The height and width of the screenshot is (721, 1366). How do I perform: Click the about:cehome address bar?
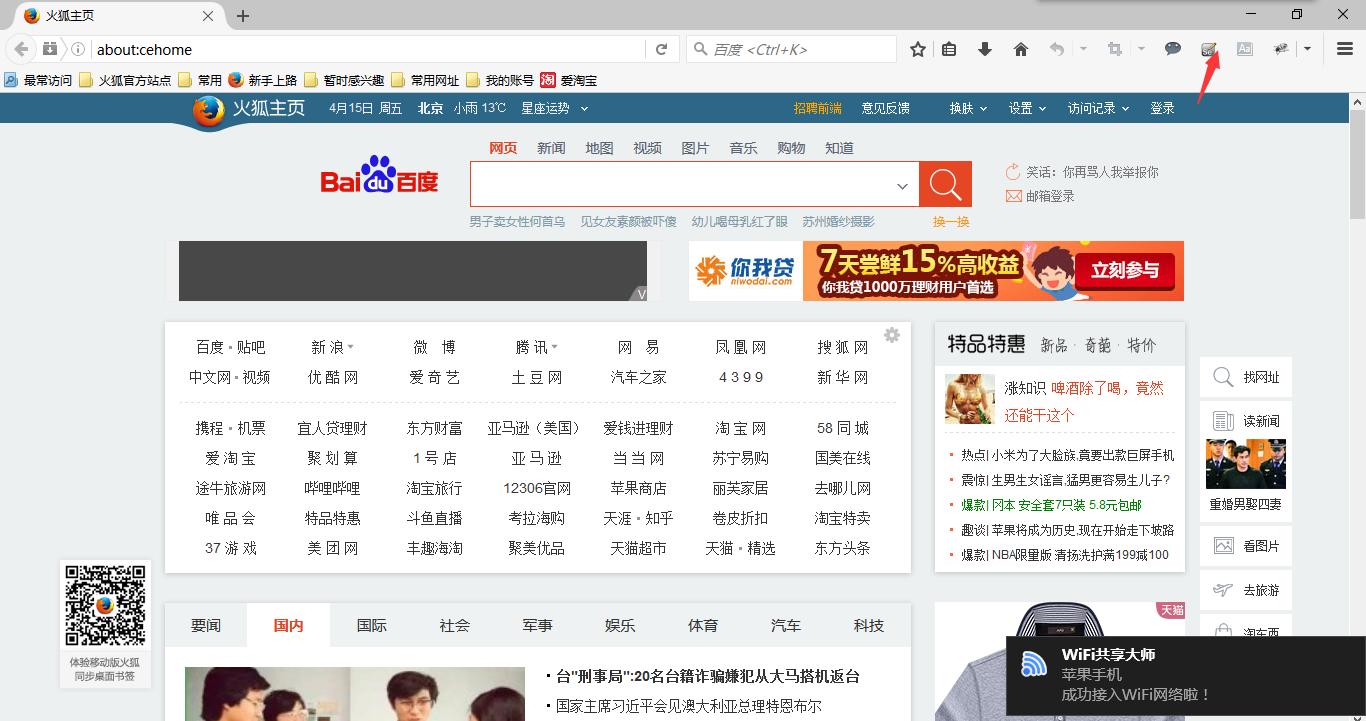click(367, 49)
